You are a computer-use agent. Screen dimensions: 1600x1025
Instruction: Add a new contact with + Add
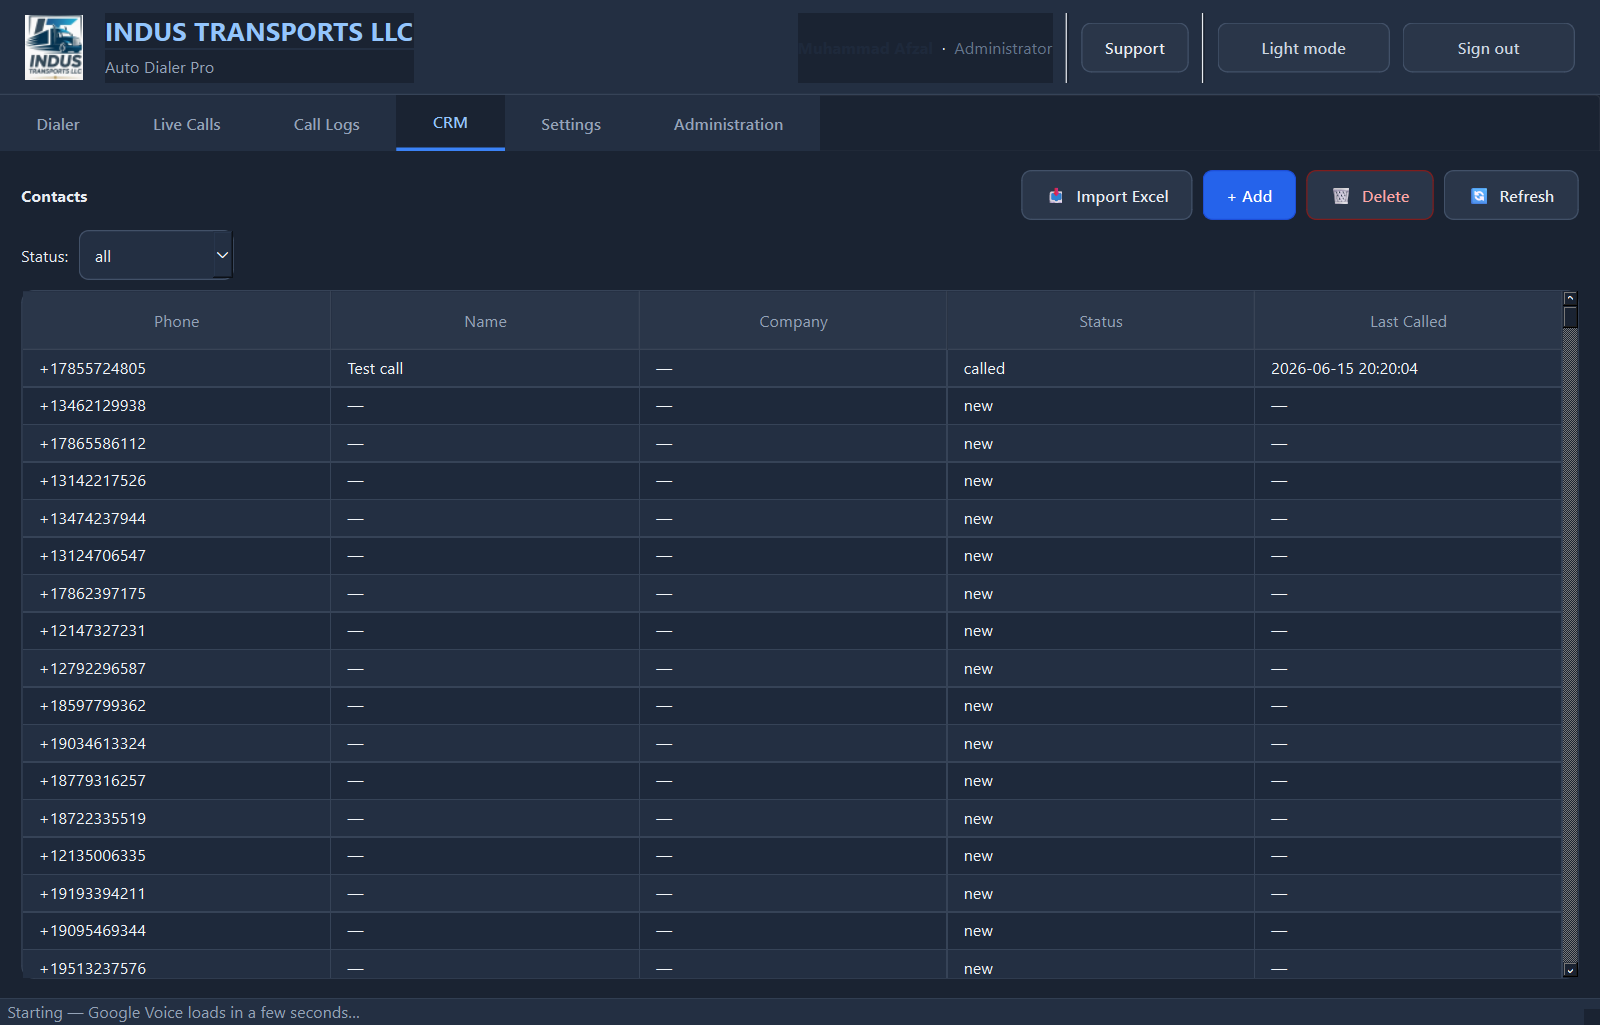pos(1249,195)
